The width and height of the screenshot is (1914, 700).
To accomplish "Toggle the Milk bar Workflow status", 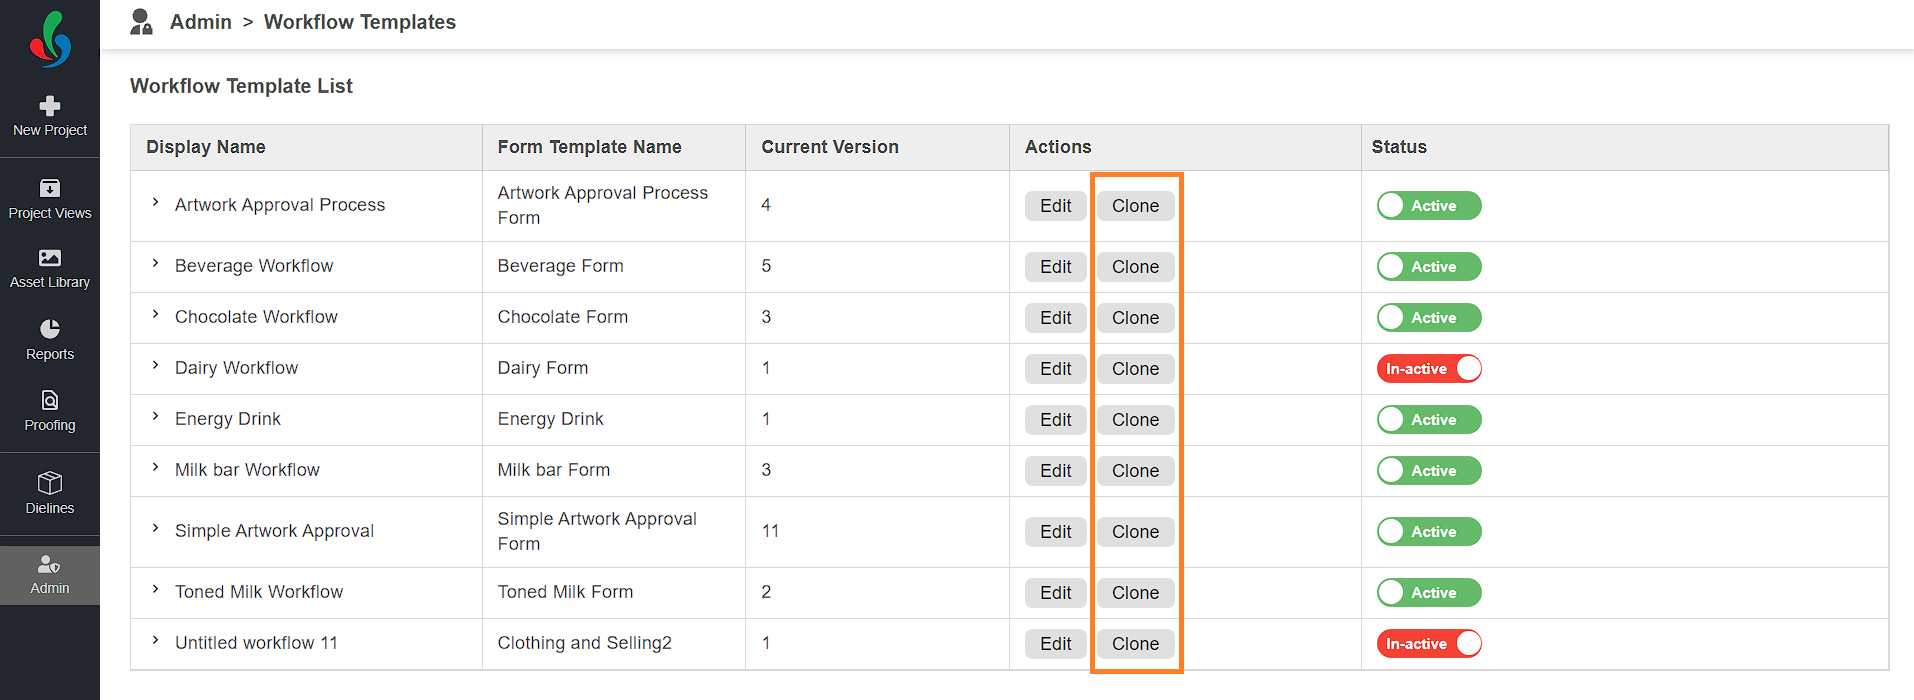I will point(1429,471).
